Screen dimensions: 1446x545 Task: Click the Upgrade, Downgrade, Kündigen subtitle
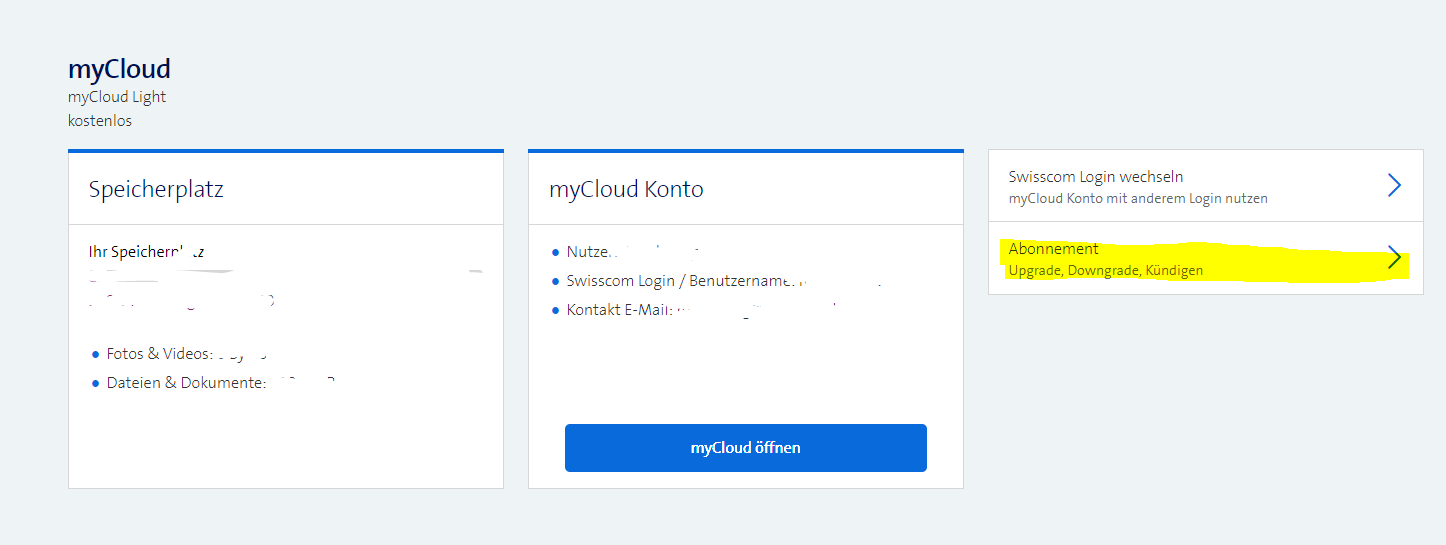coord(1106,271)
